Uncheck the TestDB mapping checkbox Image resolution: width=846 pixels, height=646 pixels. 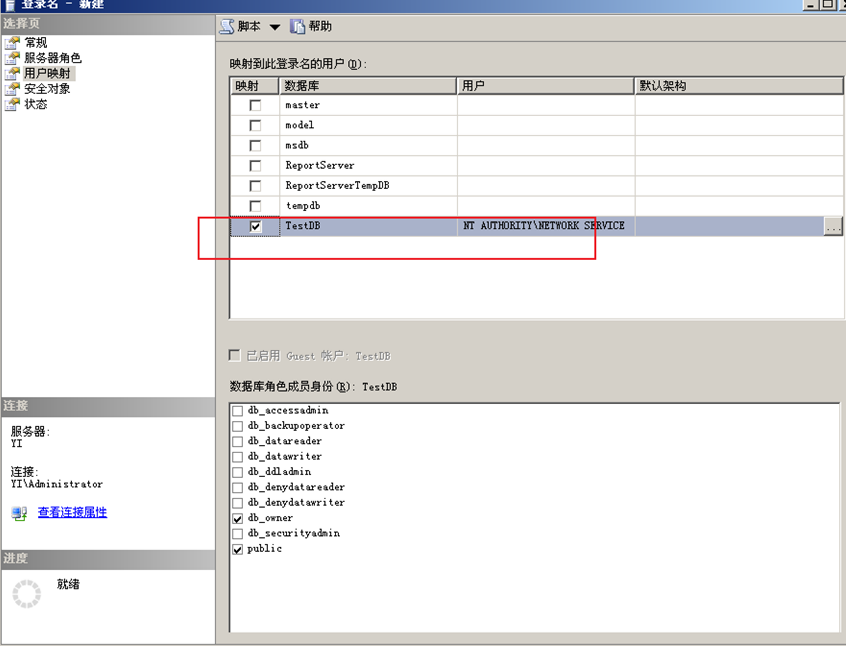coord(254,226)
